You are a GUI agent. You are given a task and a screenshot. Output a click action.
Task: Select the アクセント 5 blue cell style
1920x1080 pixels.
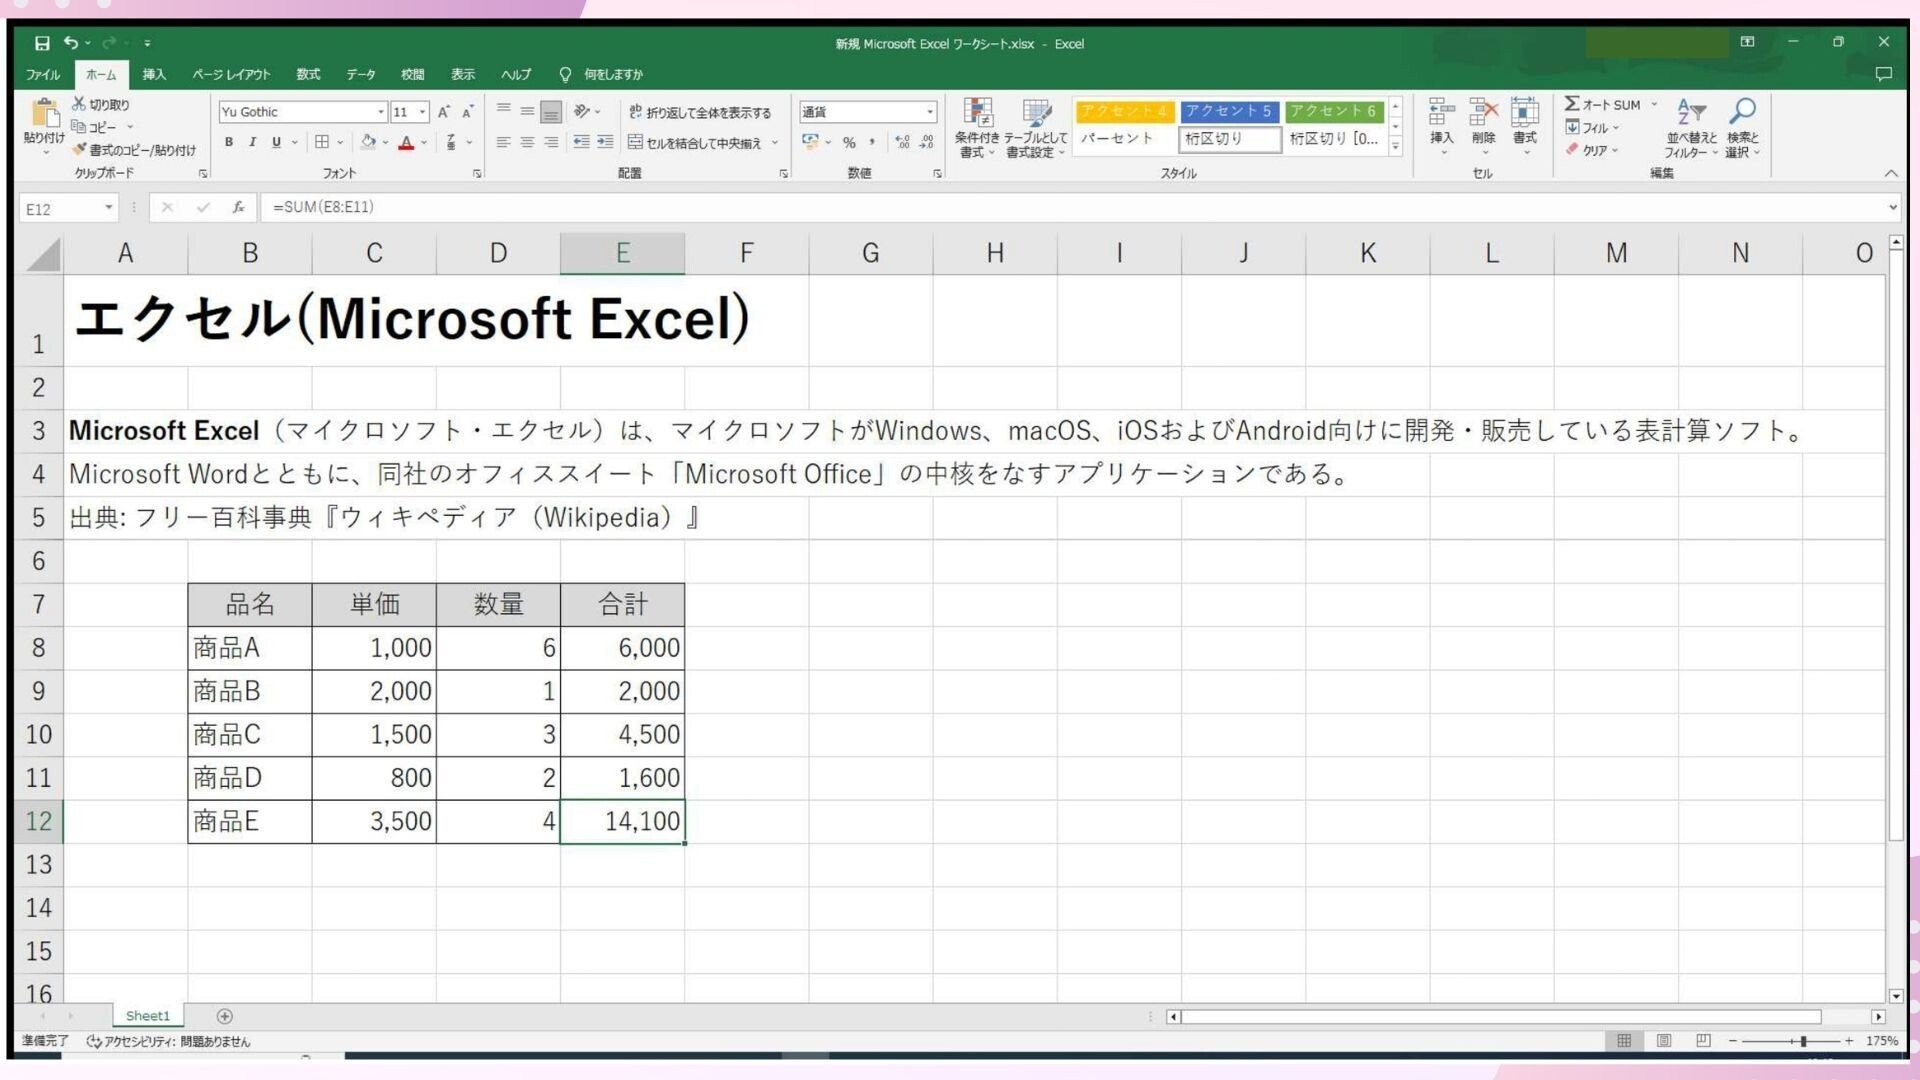1229,111
